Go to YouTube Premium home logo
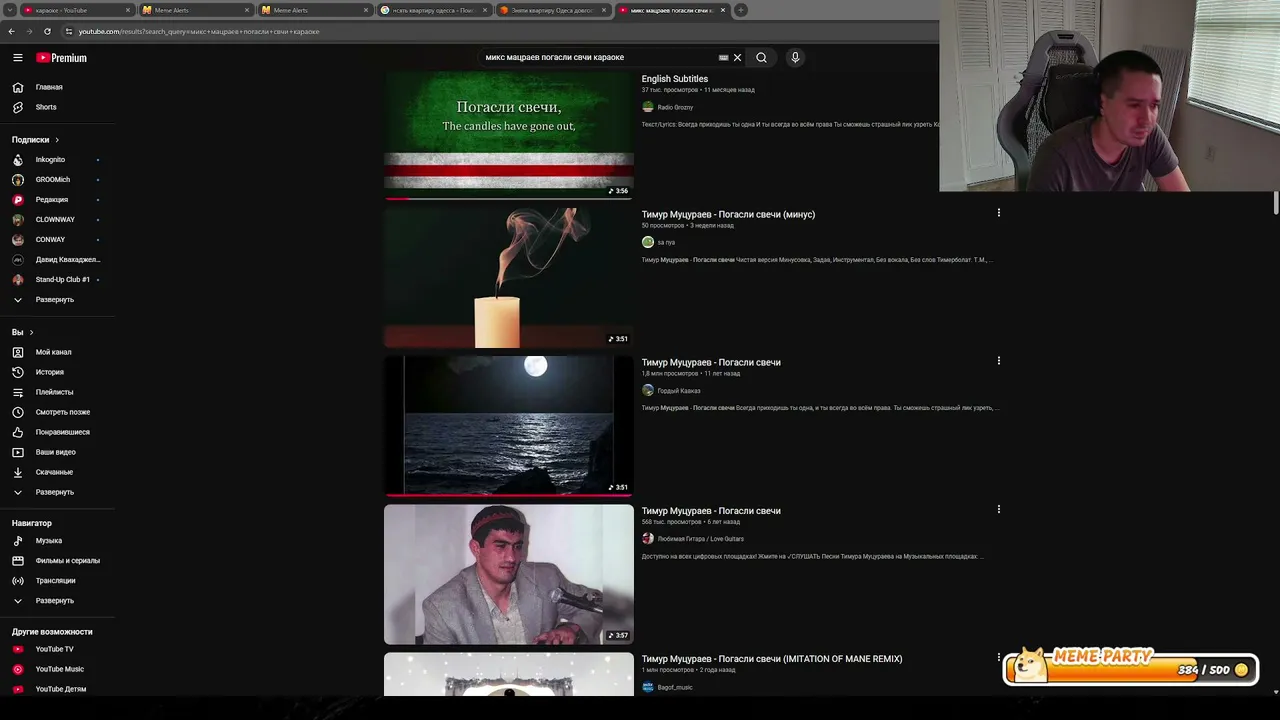The height and width of the screenshot is (720, 1280). pyautogui.click(x=62, y=58)
